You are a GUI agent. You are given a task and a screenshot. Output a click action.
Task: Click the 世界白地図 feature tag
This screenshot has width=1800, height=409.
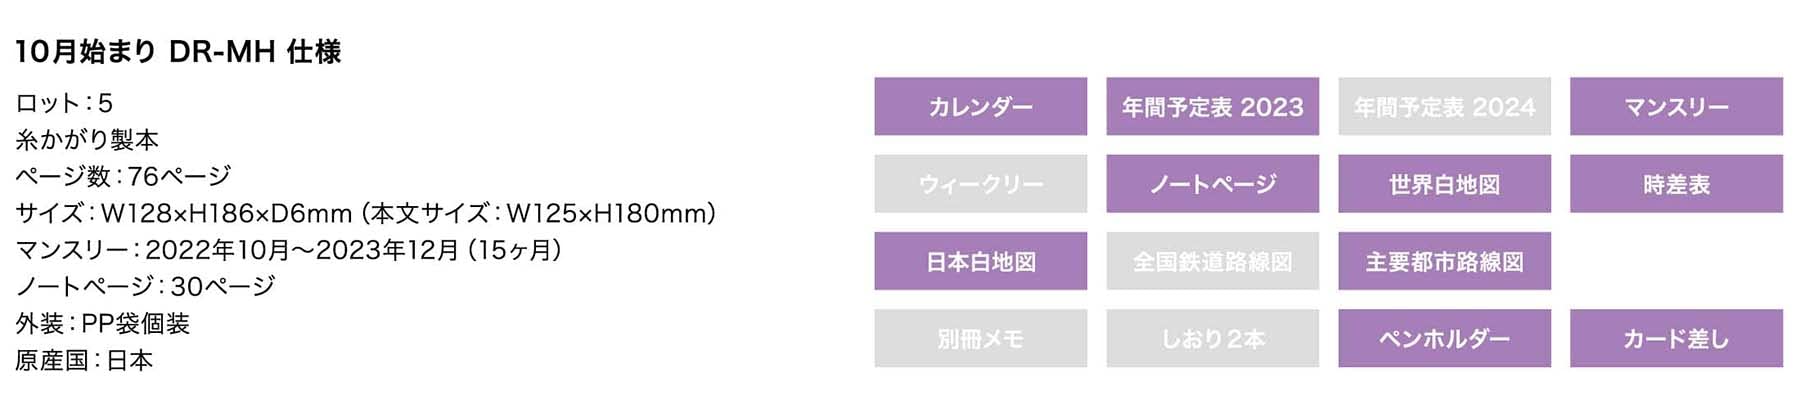(1444, 184)
